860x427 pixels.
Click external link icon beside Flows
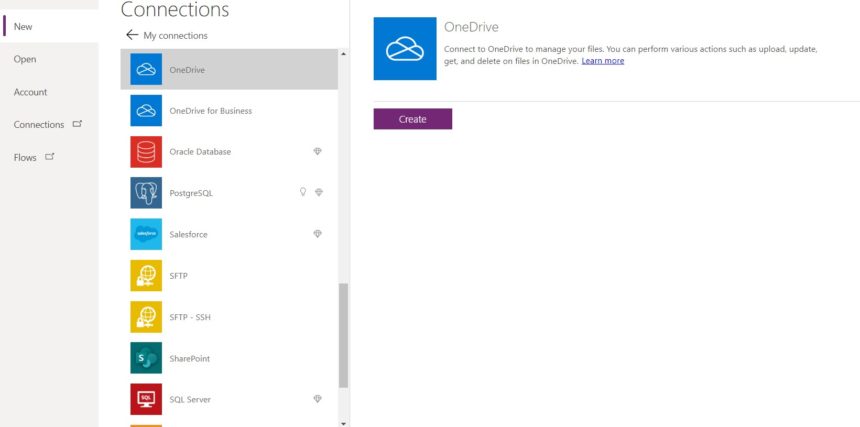click(x=50, y=157)
